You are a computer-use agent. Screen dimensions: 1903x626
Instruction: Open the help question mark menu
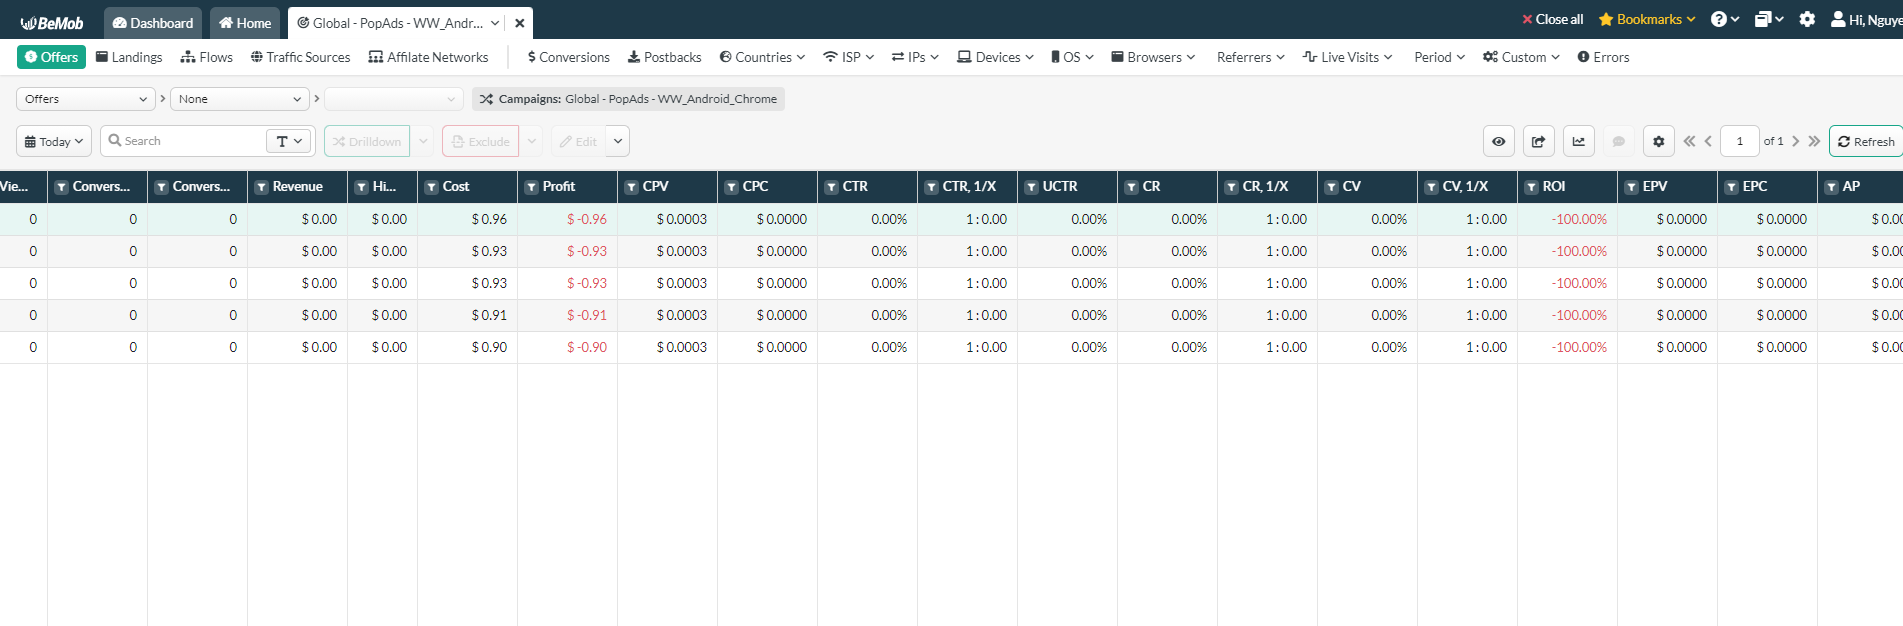pos(1724,20)
